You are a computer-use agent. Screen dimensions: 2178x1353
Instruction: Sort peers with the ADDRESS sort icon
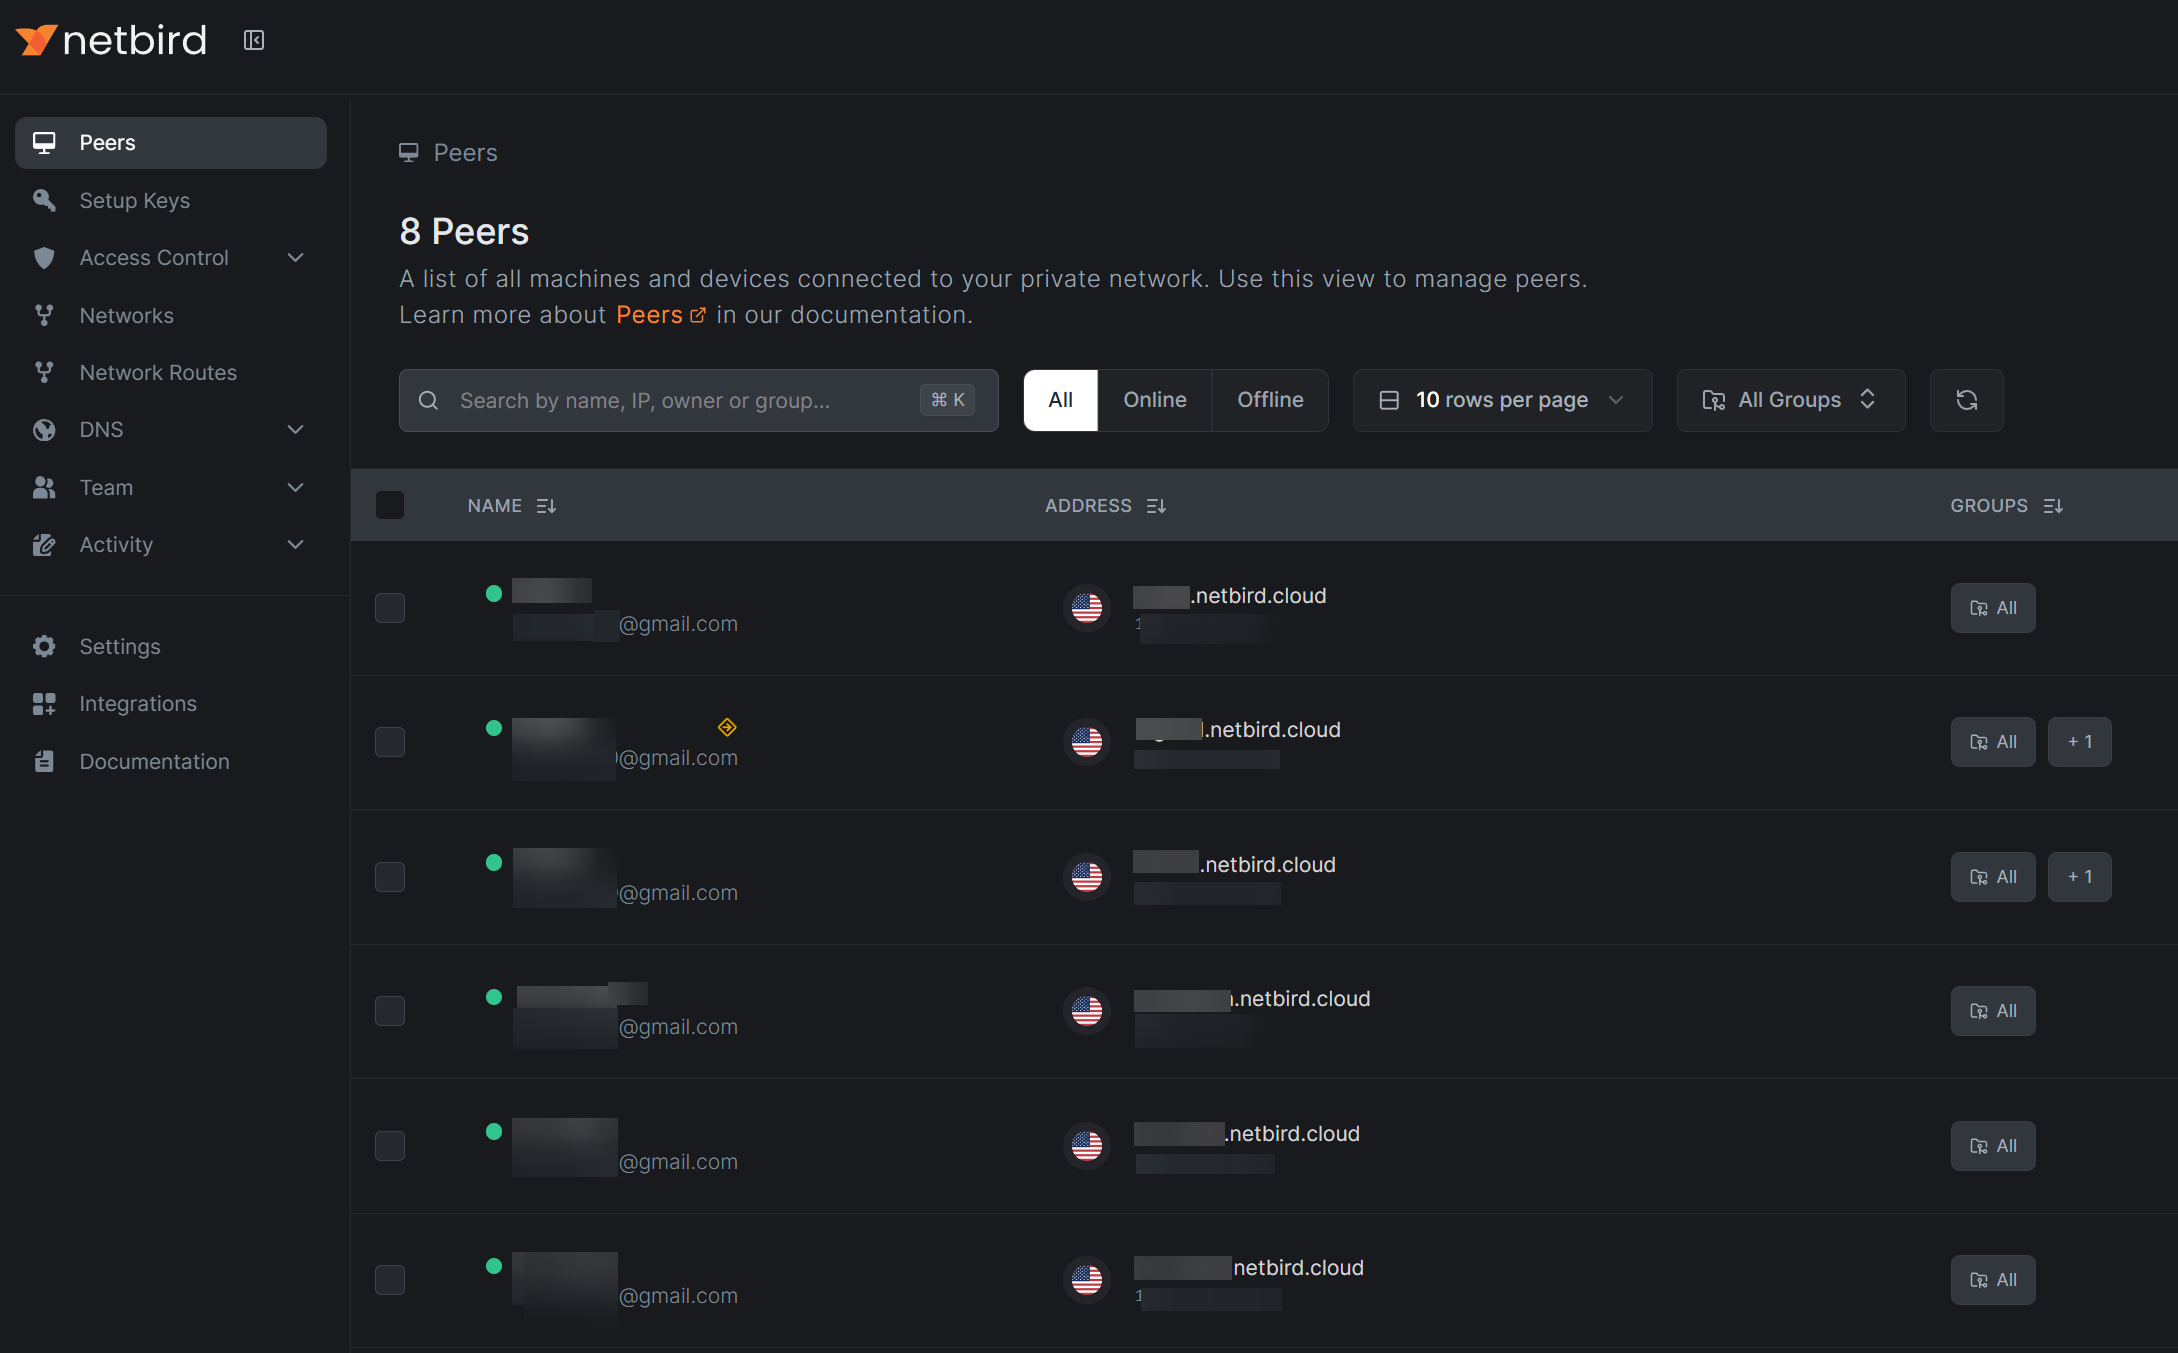(1156, 506)
